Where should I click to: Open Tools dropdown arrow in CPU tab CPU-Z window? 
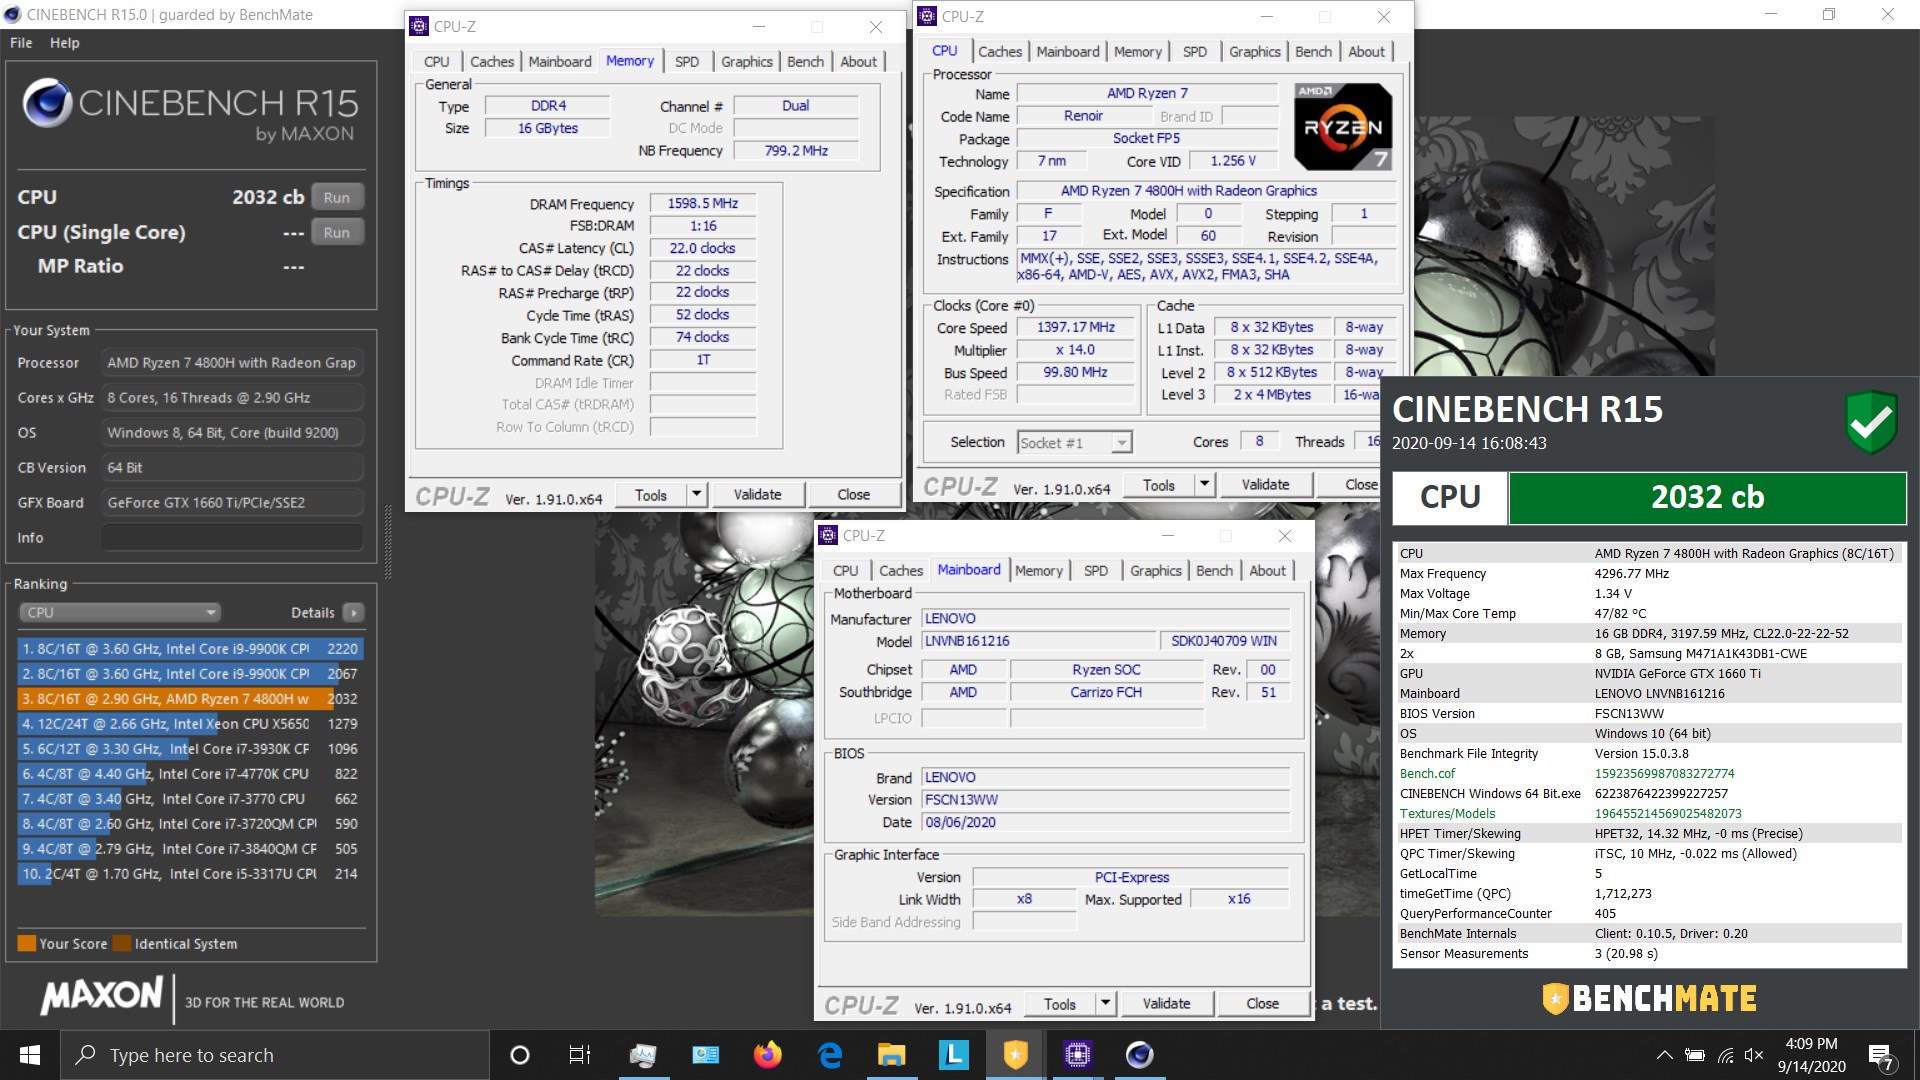tap(1205, 484)
